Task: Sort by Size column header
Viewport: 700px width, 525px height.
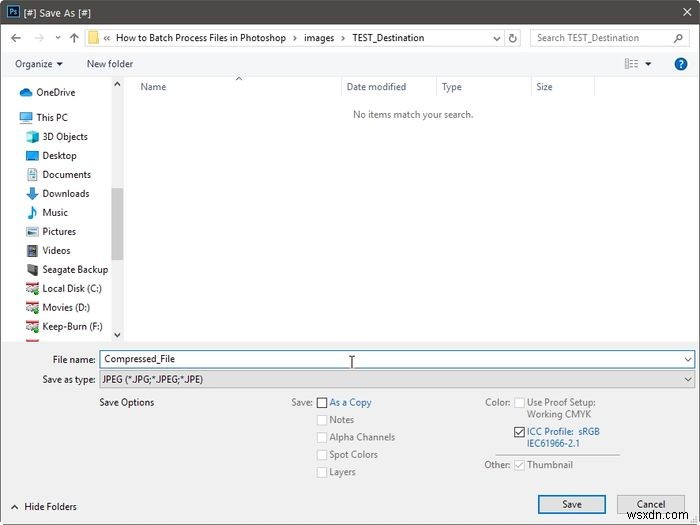Action: (x=544, y=87)
